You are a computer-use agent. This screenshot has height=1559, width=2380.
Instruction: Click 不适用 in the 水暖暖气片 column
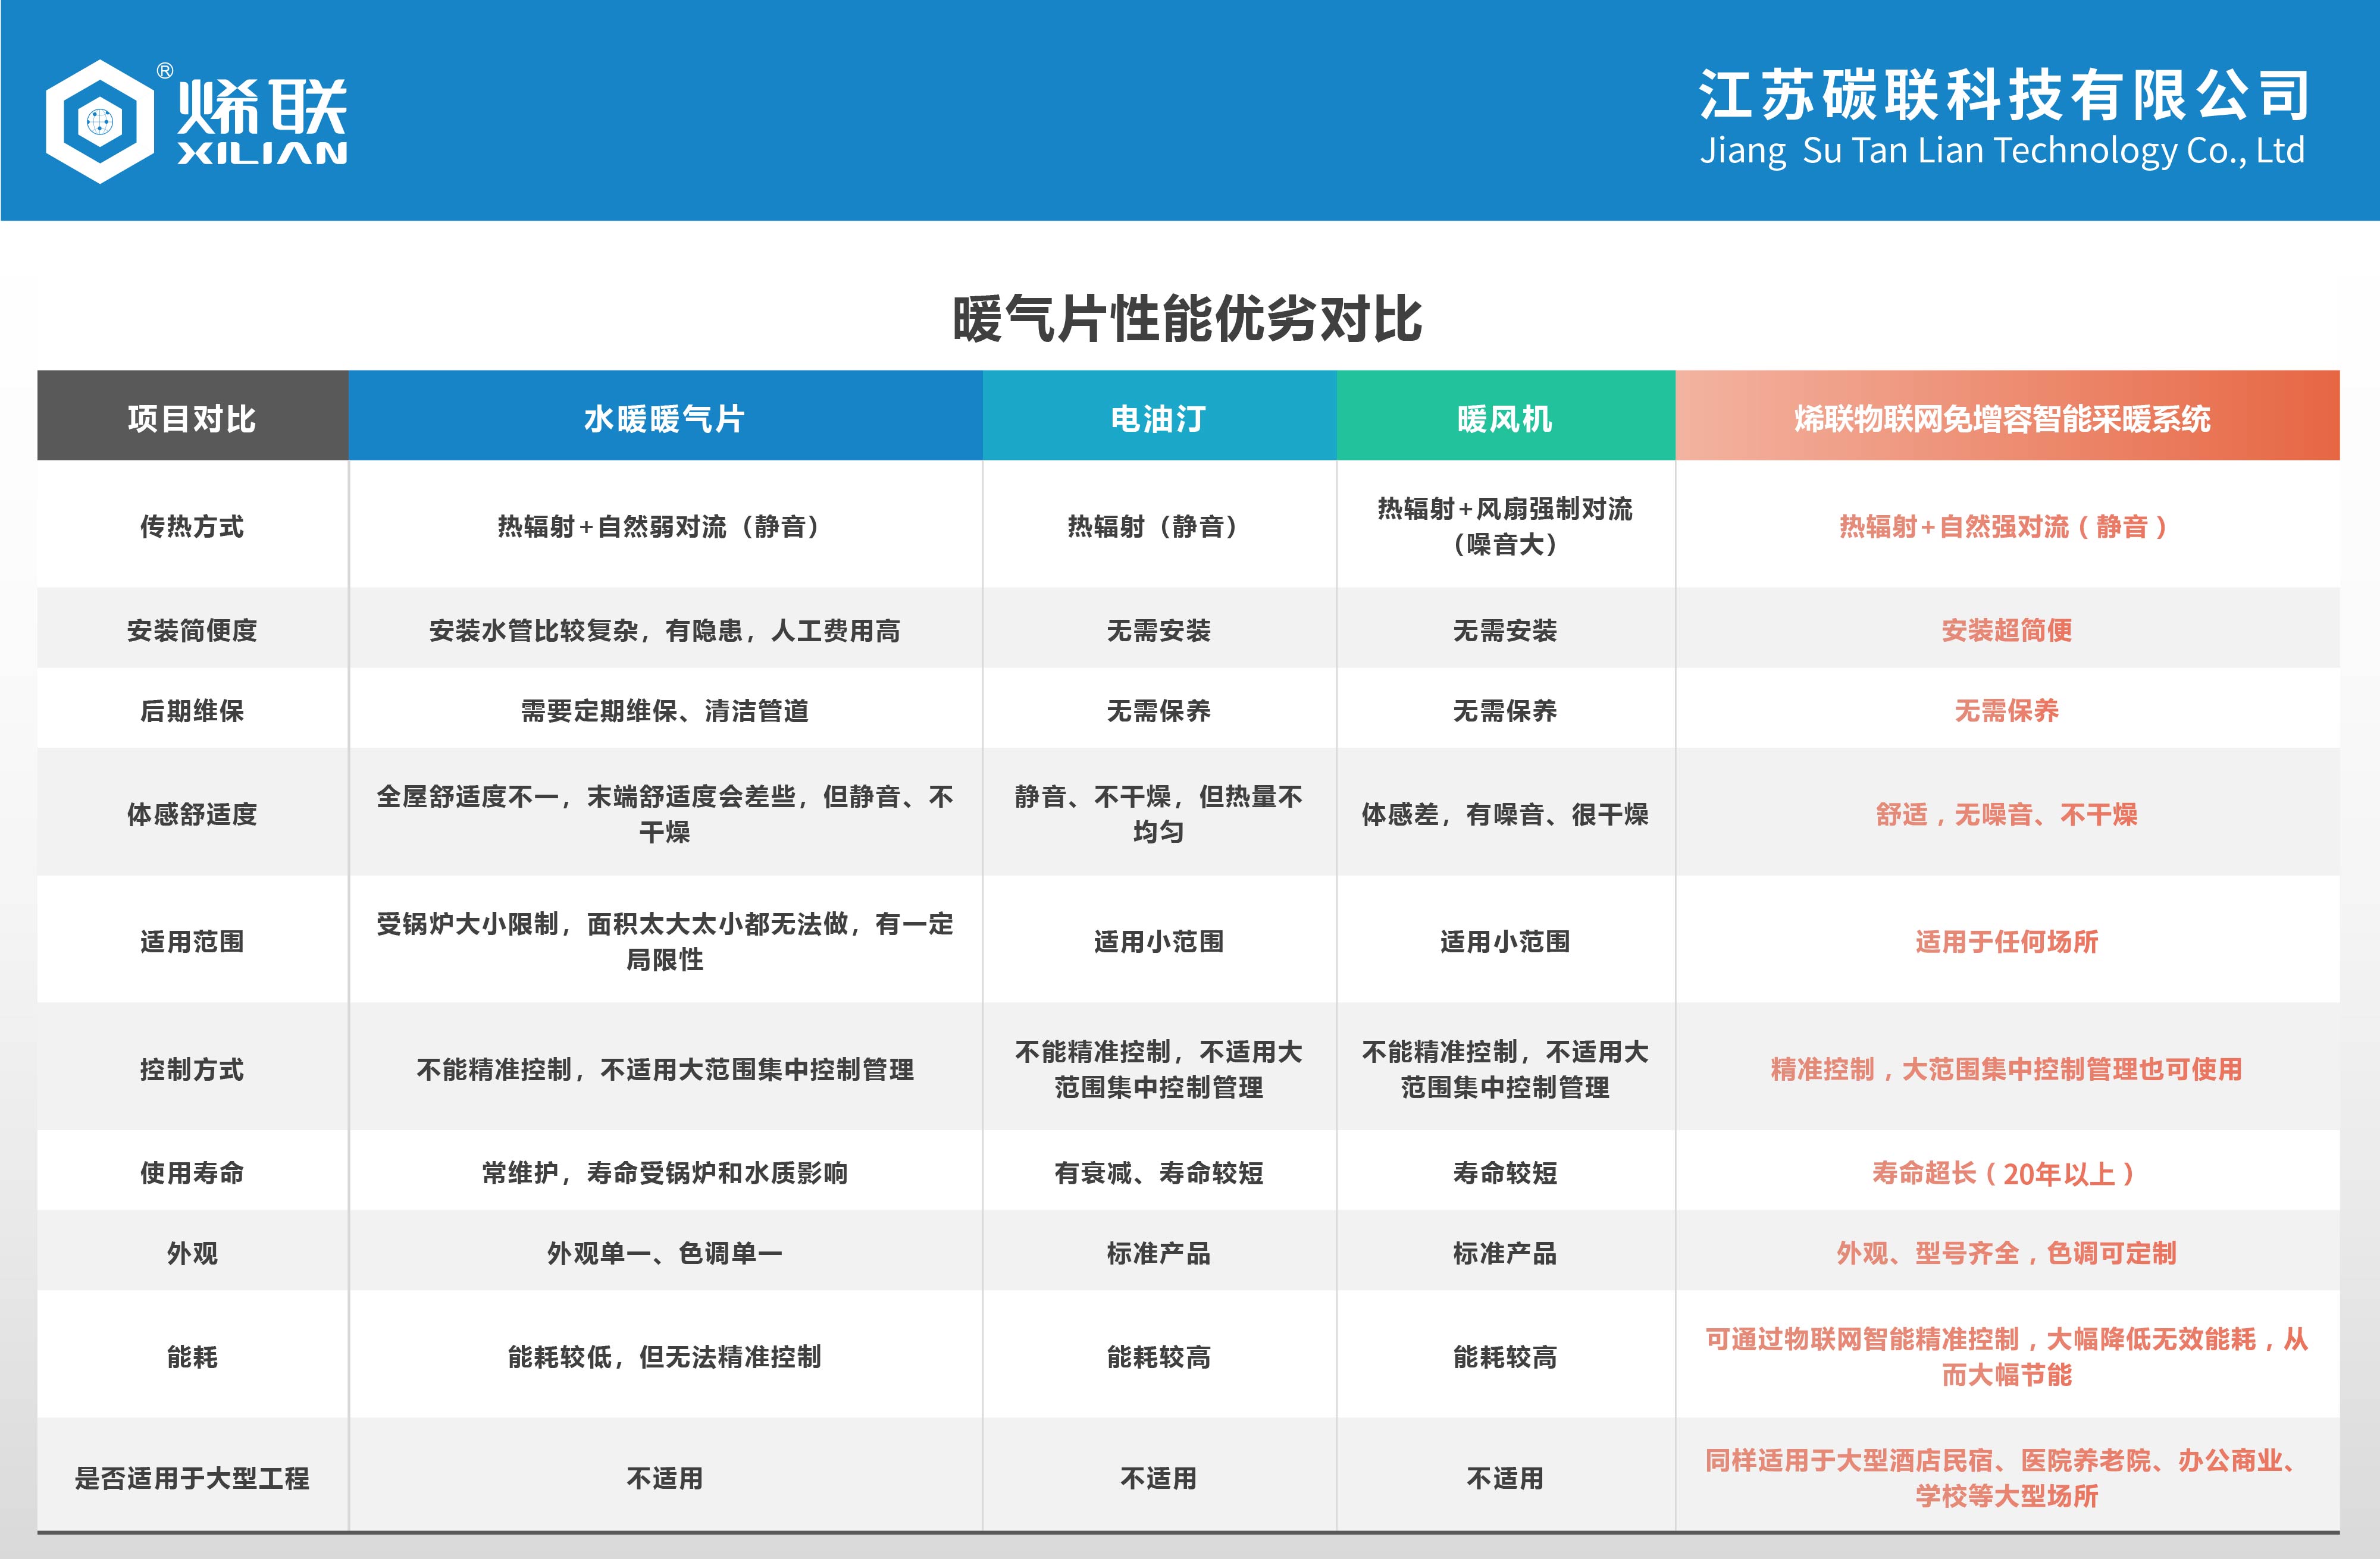pos(665,1477)
